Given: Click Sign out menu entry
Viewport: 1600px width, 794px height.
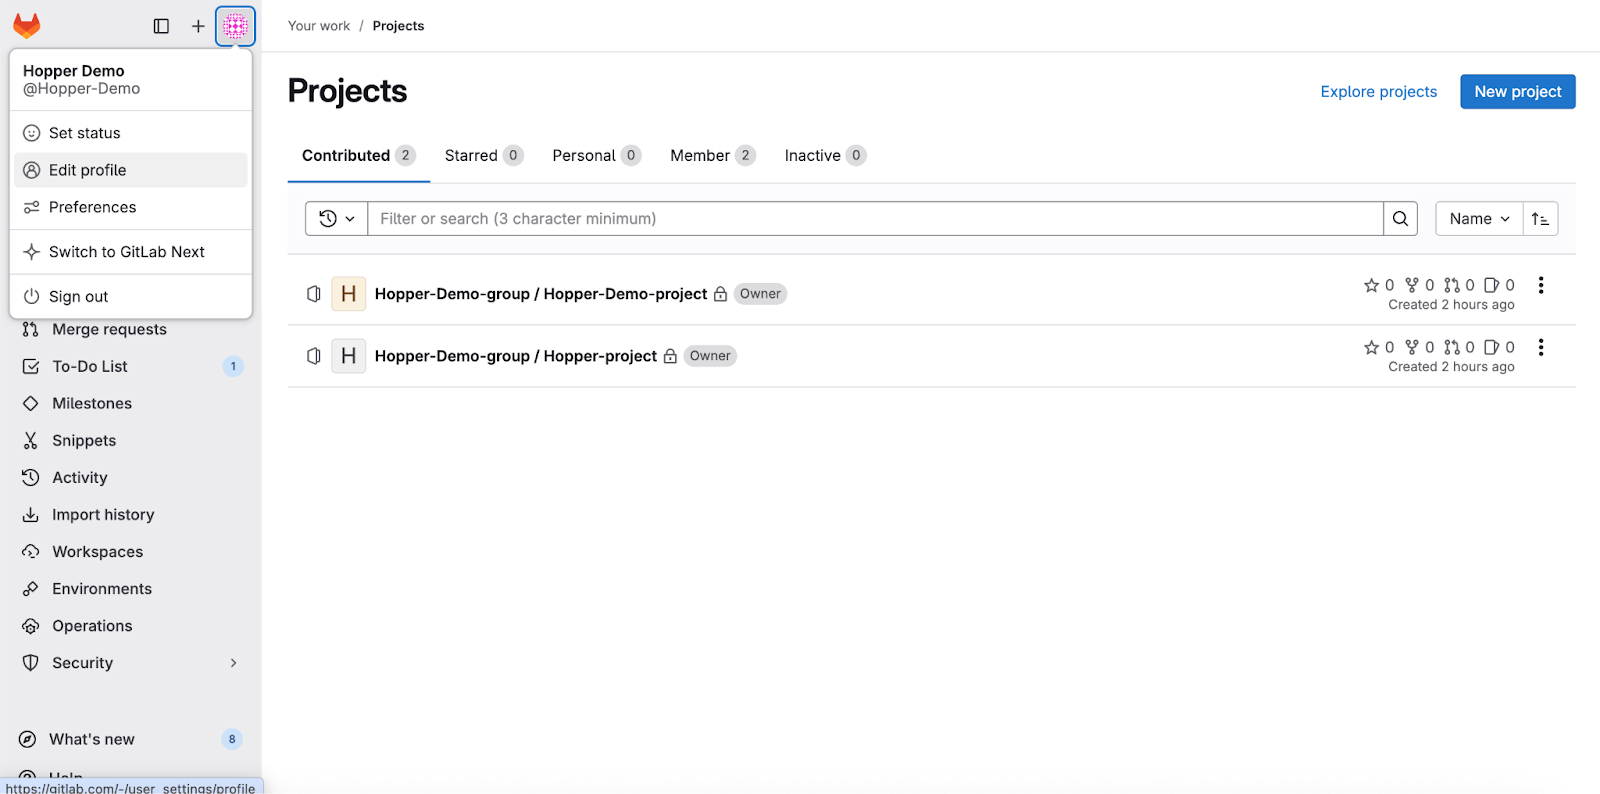Looking at the screenshot, I should (131, 297).
